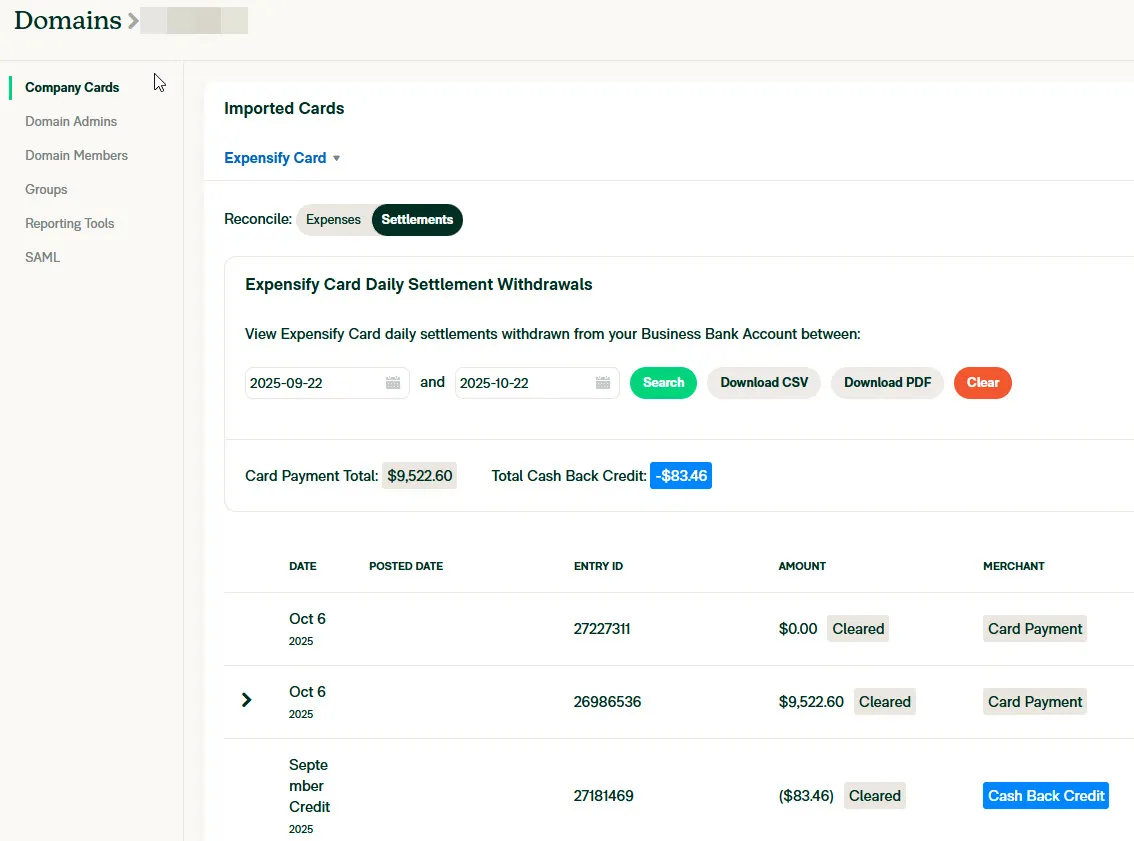1134x841 pixels.
Task: Open calendar icon in end date field
Action: pyautogui.click(x=603, y=383)
